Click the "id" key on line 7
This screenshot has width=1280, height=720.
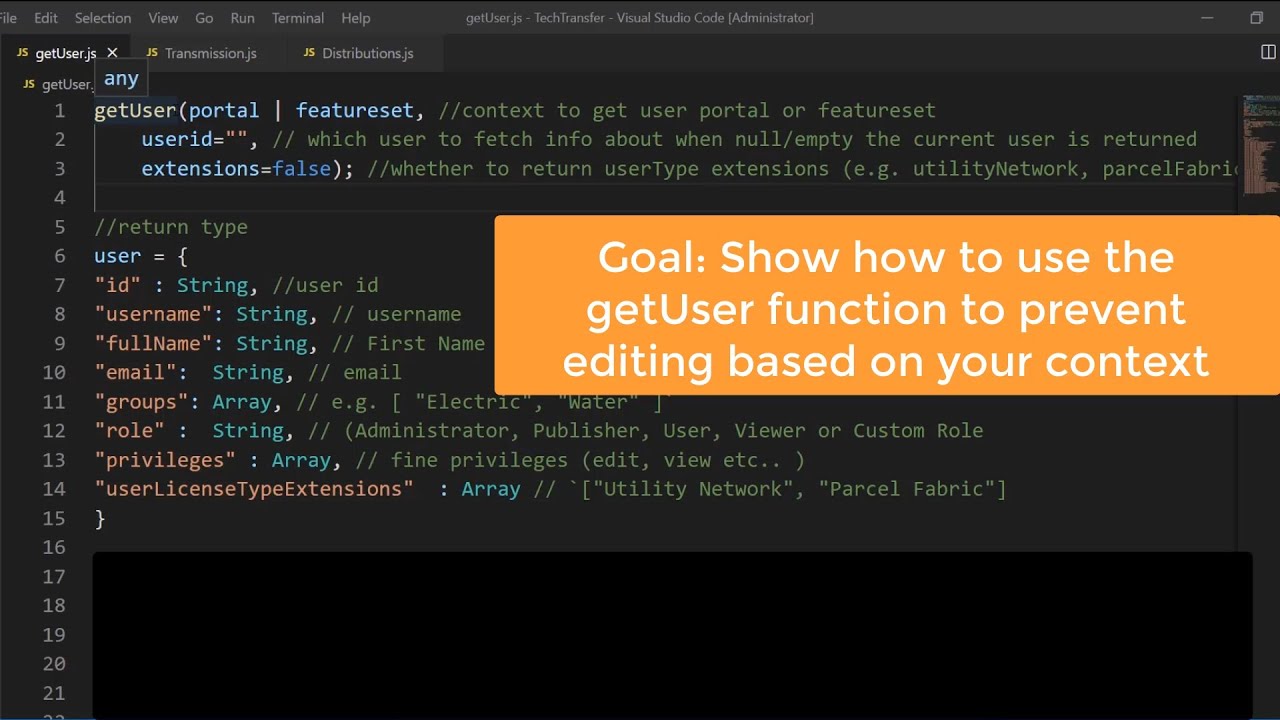(117, 285)
